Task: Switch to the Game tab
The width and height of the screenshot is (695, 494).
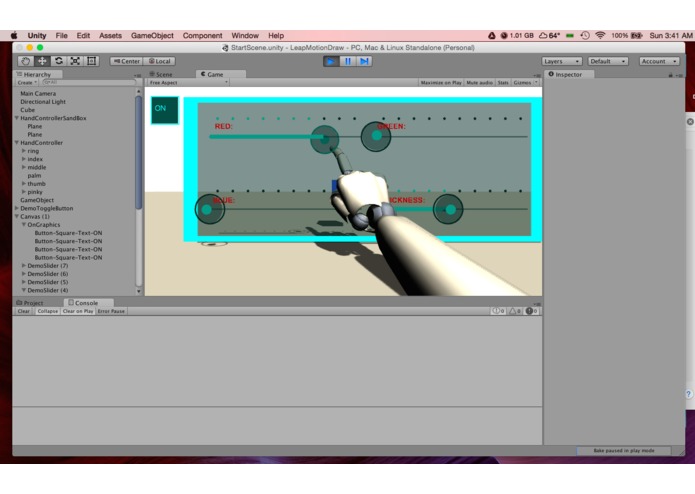Action: click(x=220, y=74)
